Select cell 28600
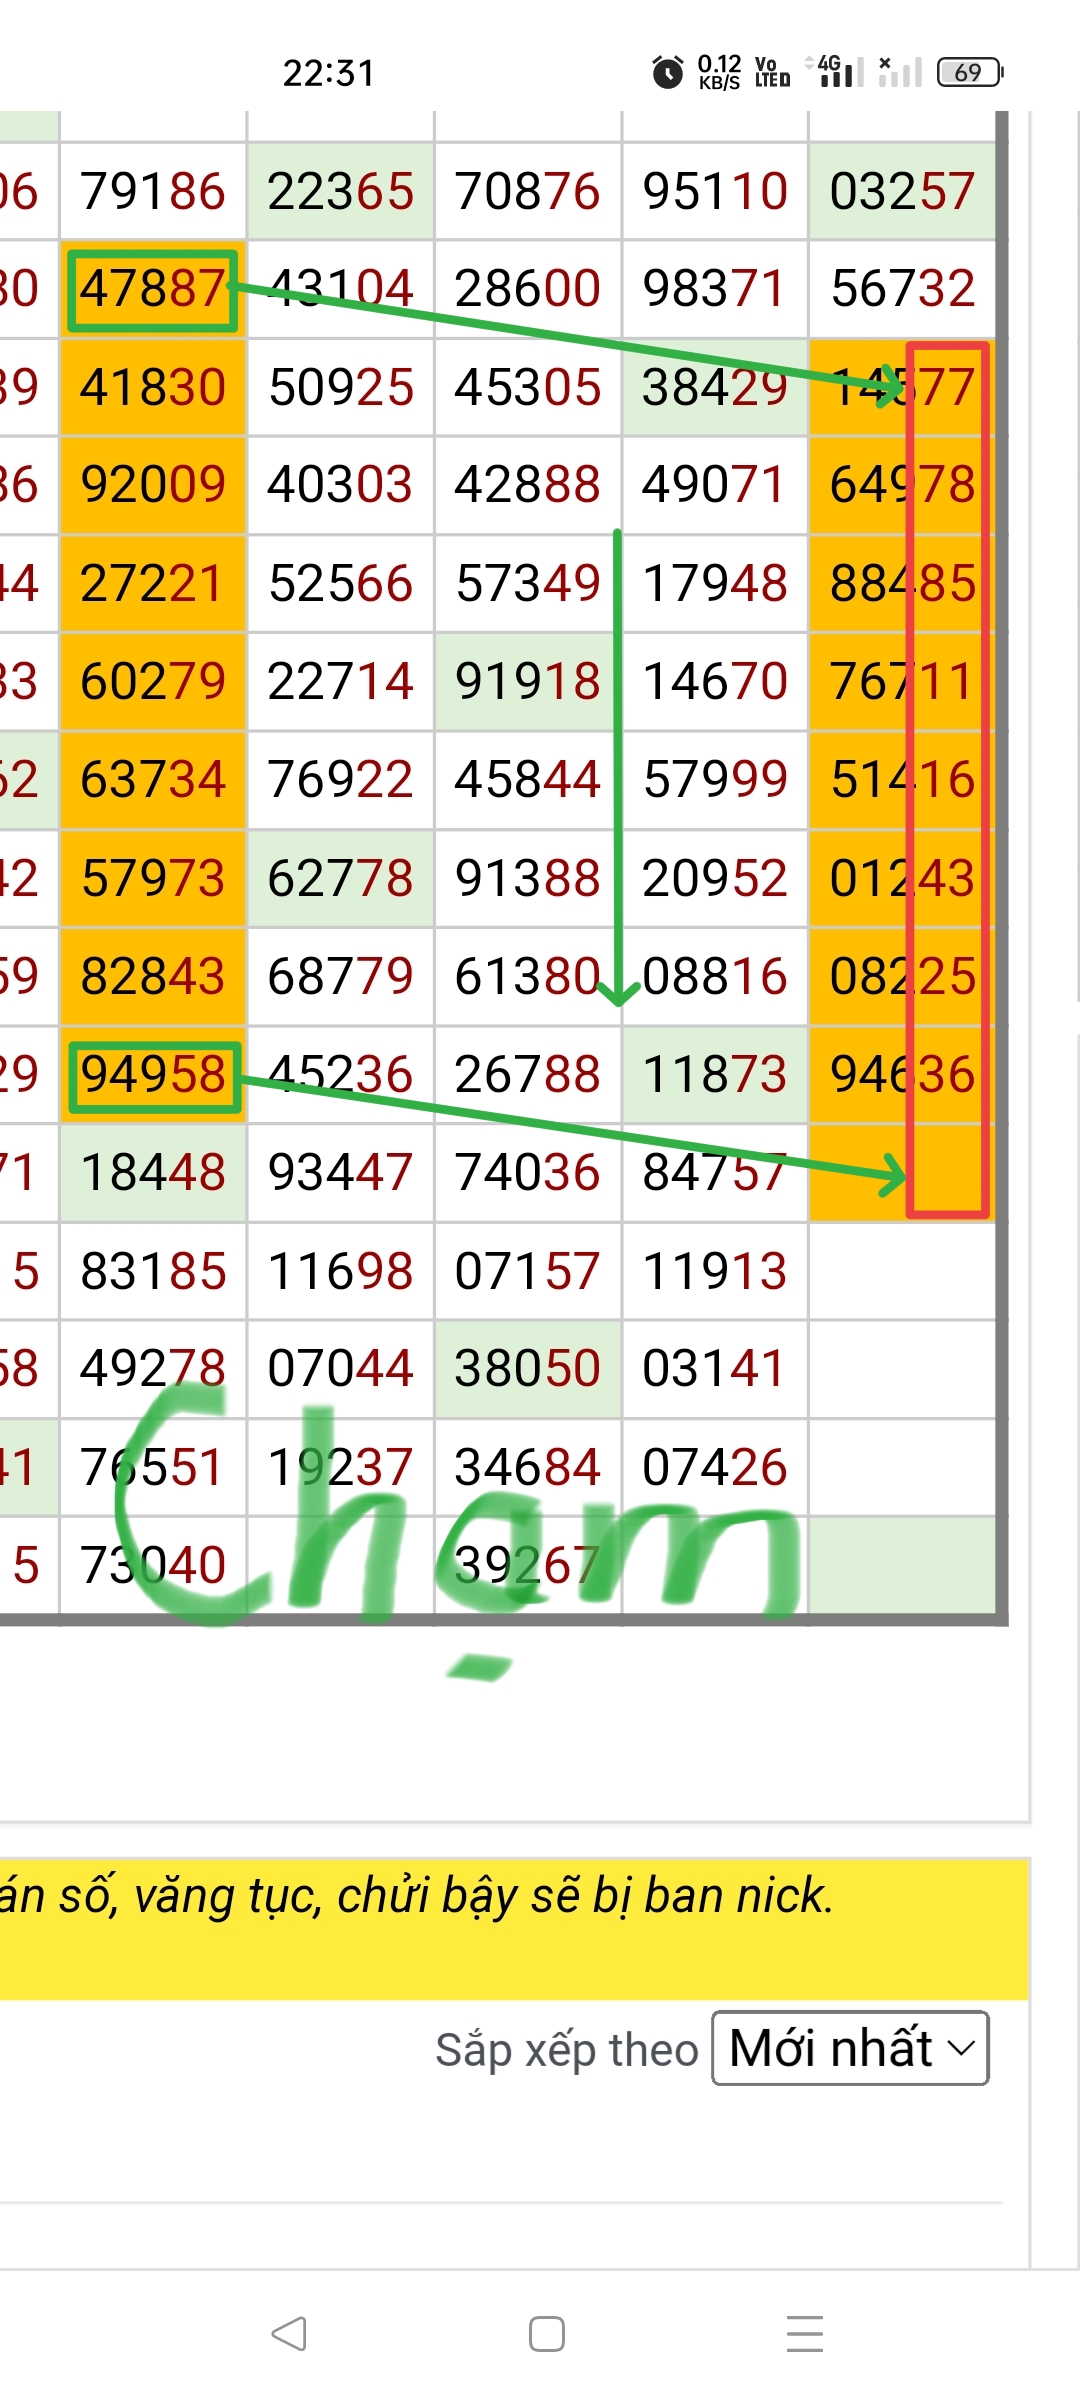 tap(528, 289)
